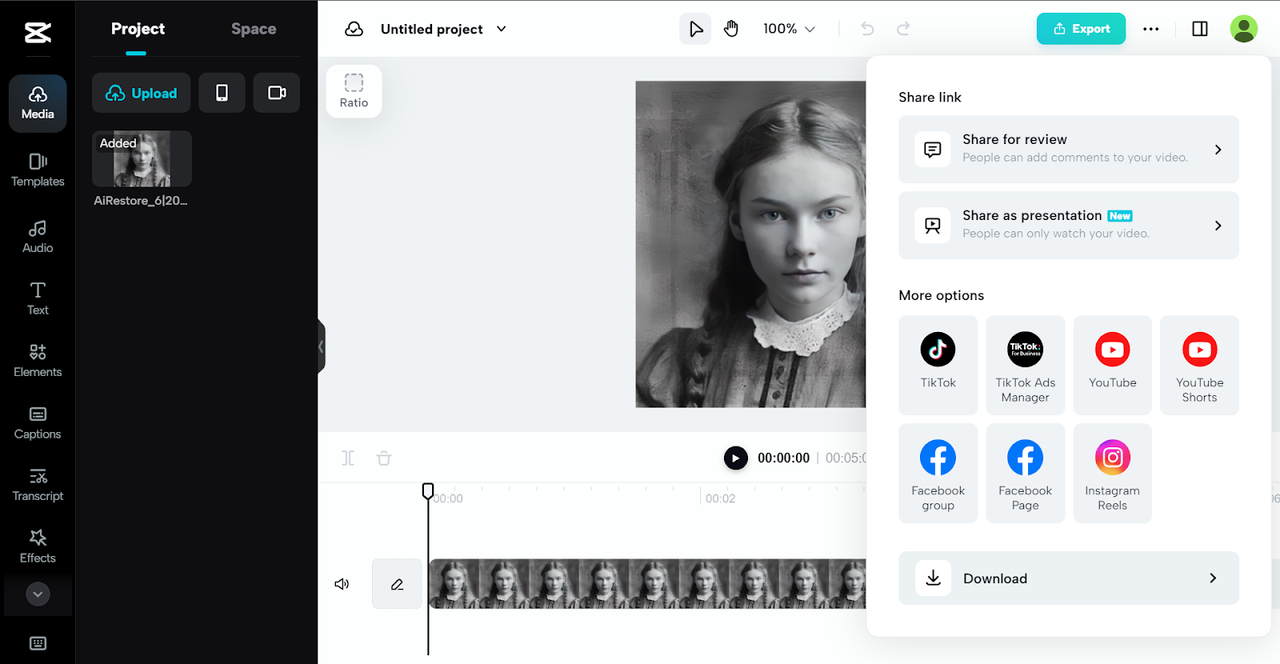
Task: Select the pointer select tool
Action: [696, 29]
